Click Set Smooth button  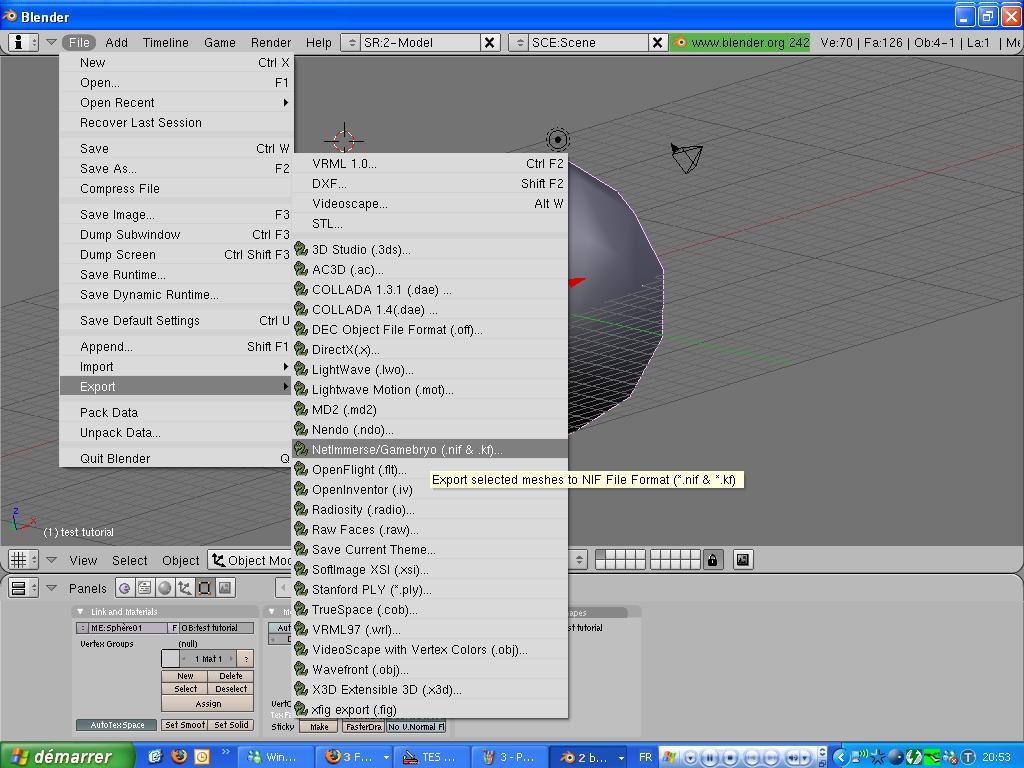[x=185, y=725]
